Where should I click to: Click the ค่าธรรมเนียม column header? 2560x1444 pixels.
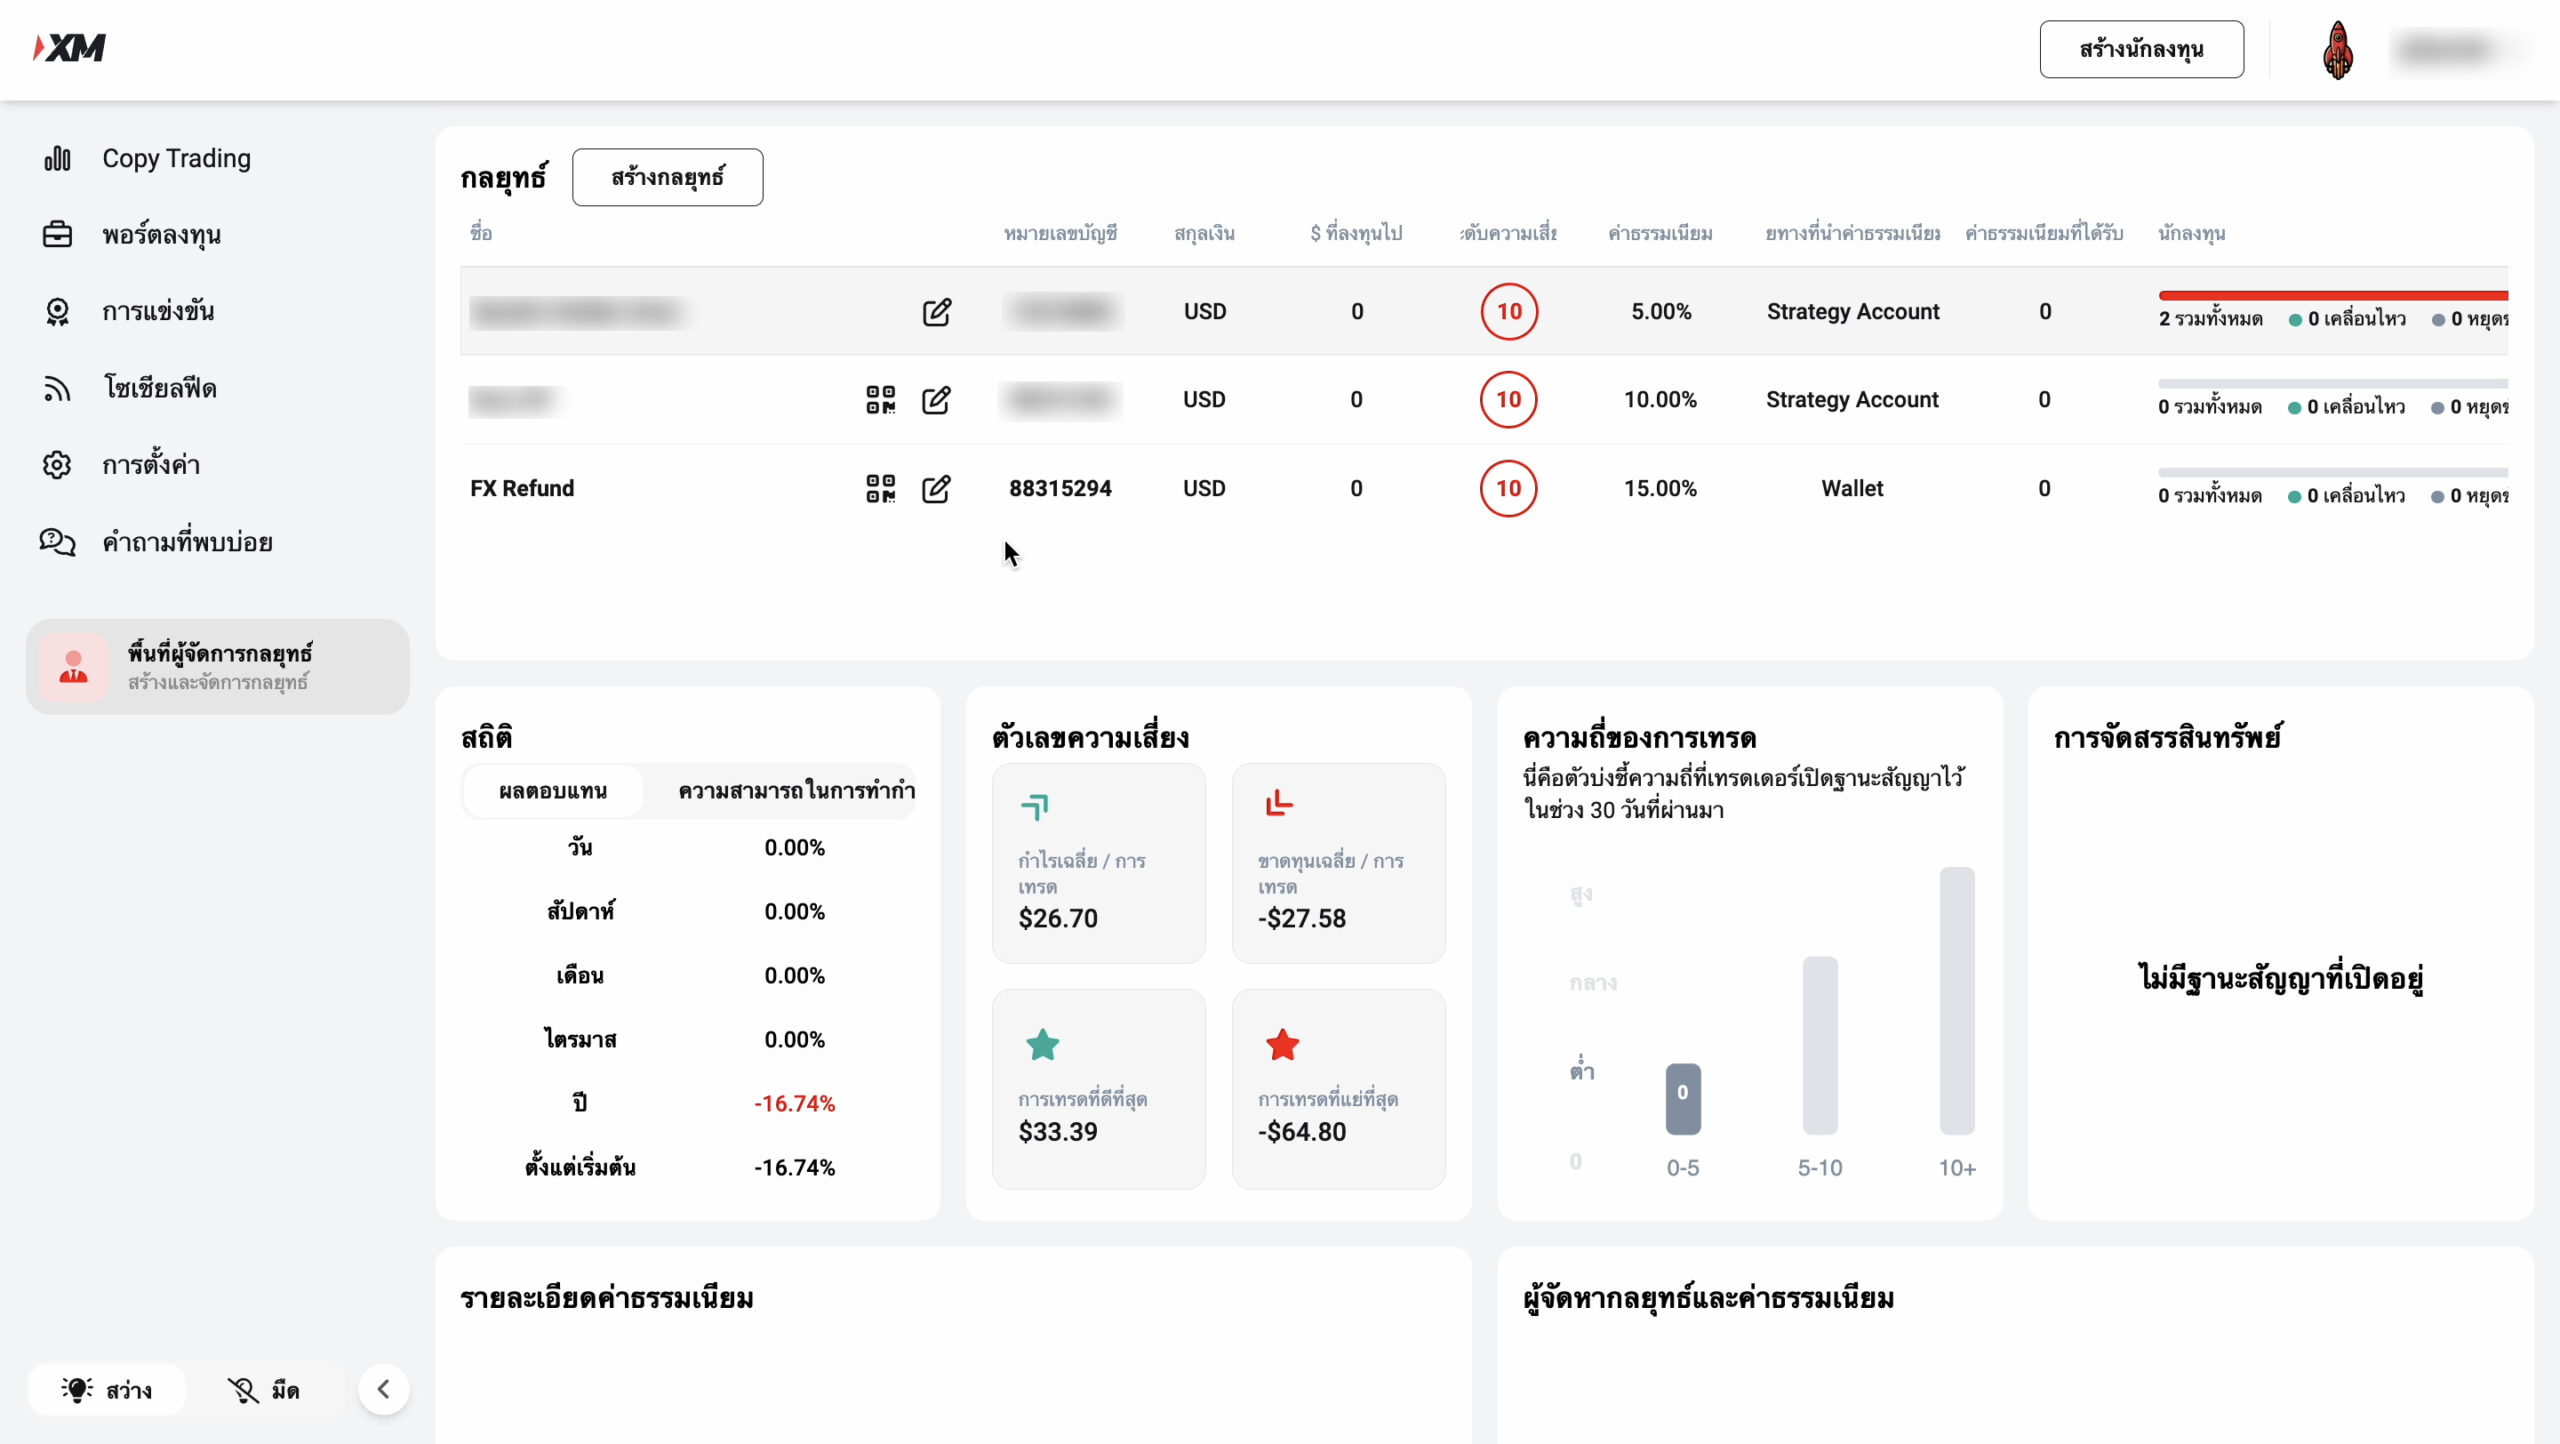point(1660,233)
